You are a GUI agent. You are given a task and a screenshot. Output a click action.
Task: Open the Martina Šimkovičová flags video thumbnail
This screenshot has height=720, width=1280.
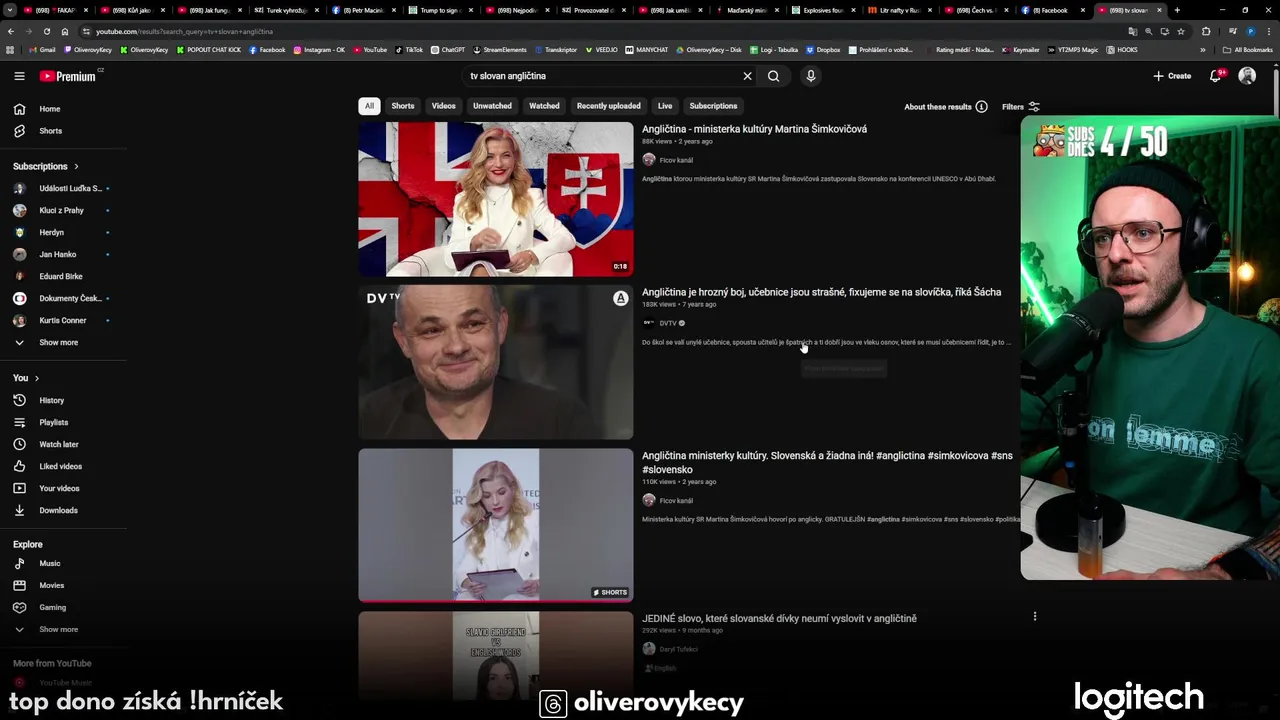coord(496,199)
